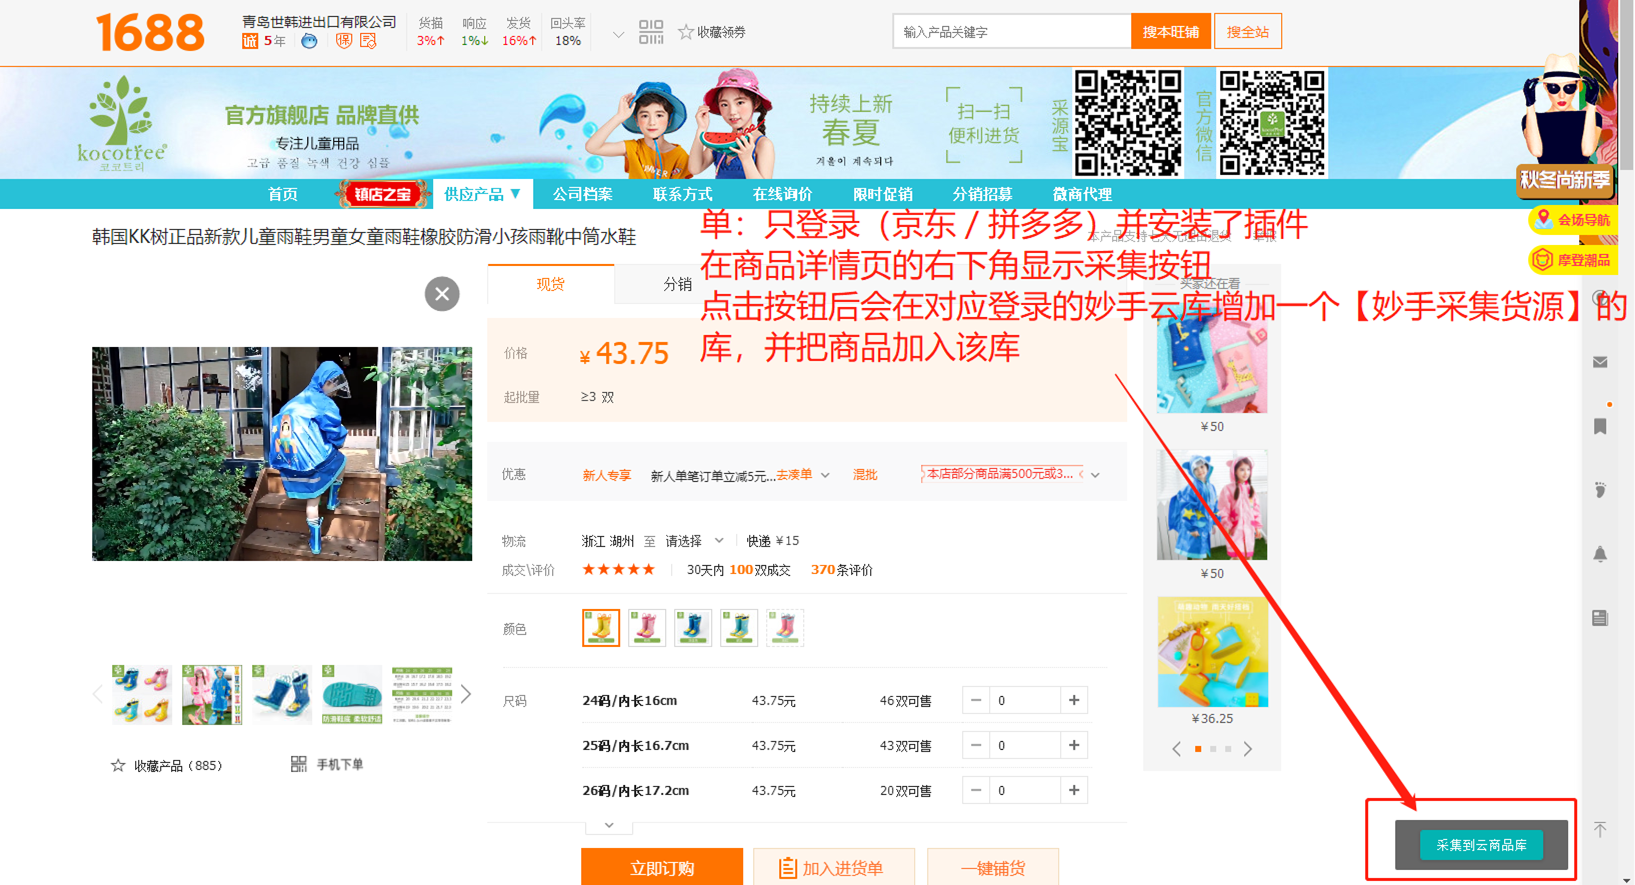Go to next recommended items page
Image resolution: width=1635 pixels, height=885 pixels.
click(x=1248, y=749)
